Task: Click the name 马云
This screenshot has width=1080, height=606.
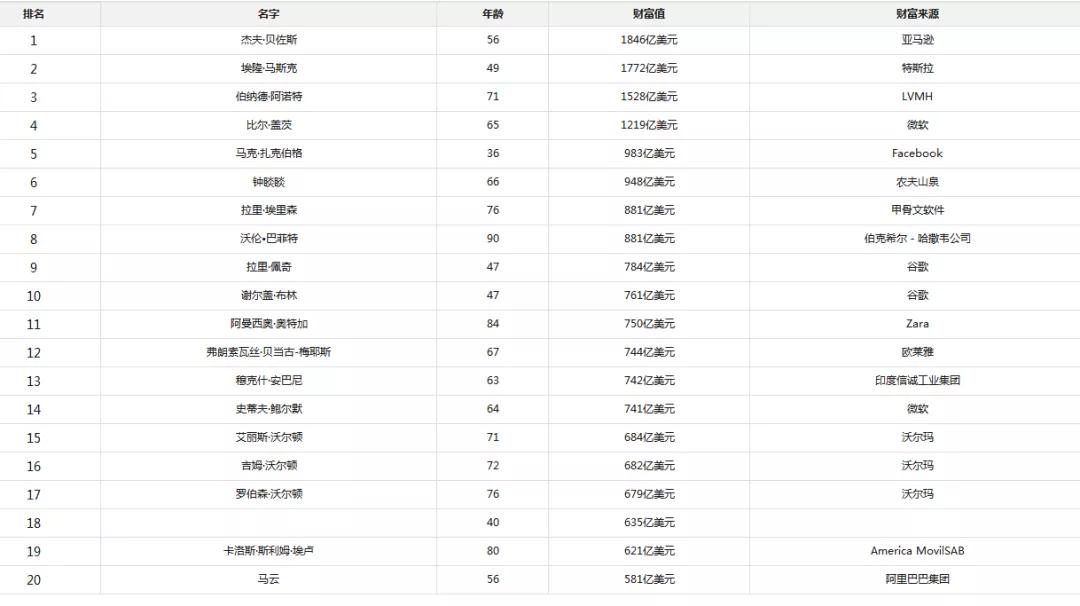Action: click(268, 579)
